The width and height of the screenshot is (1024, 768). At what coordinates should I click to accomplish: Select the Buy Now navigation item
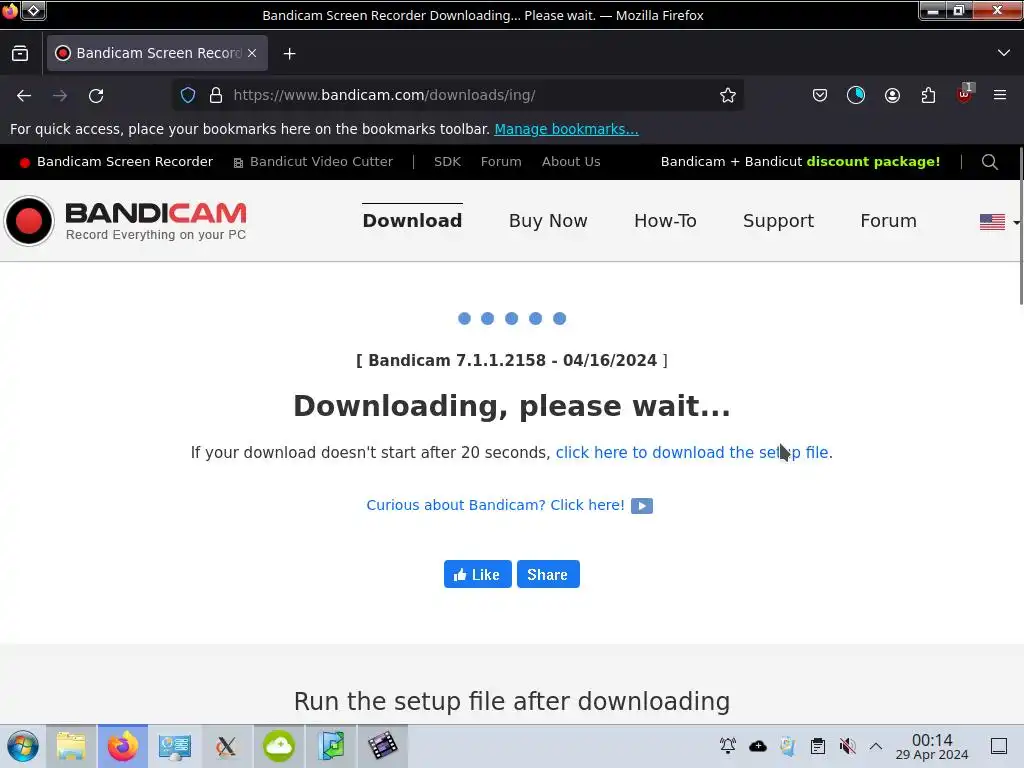coord(548,221)
